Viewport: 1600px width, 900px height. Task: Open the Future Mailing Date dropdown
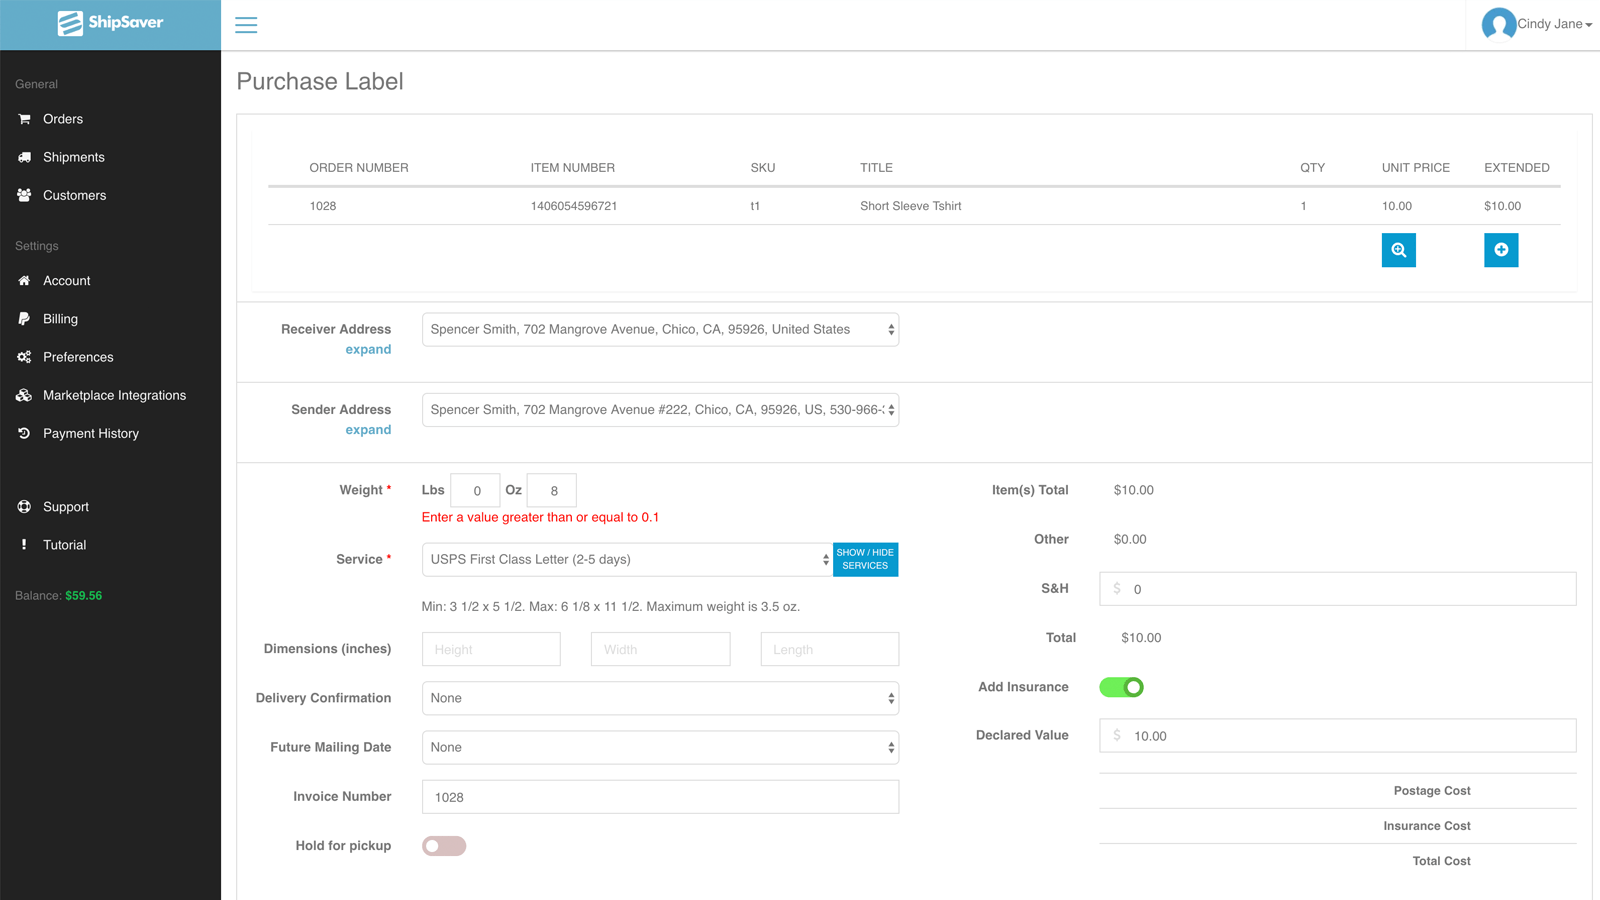pos(660,747)
